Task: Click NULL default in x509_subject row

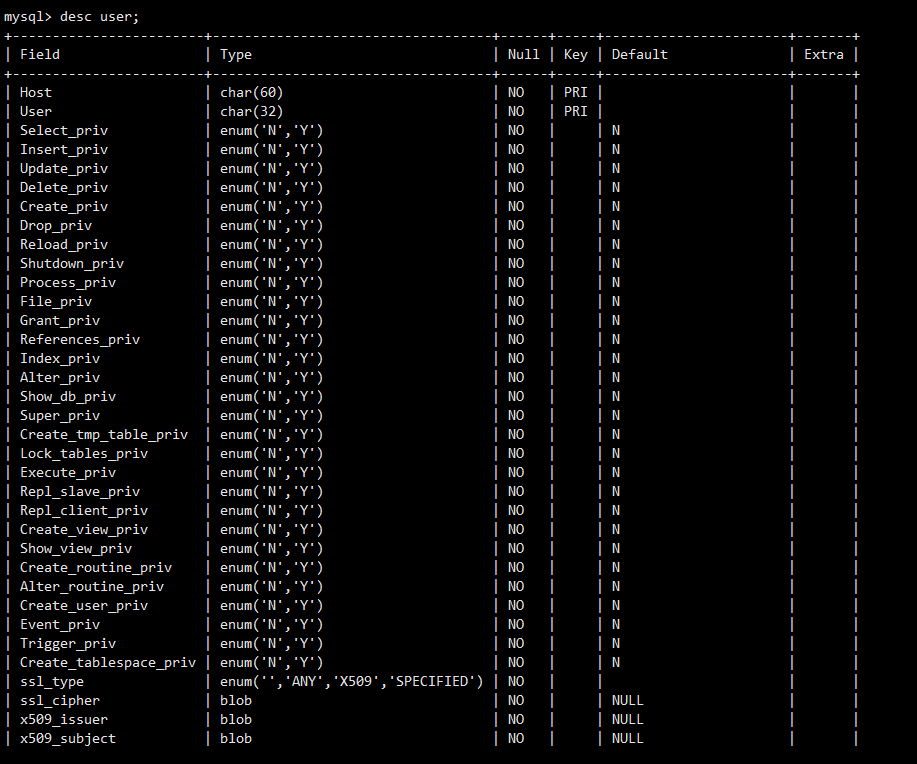Action: (628, 739)
